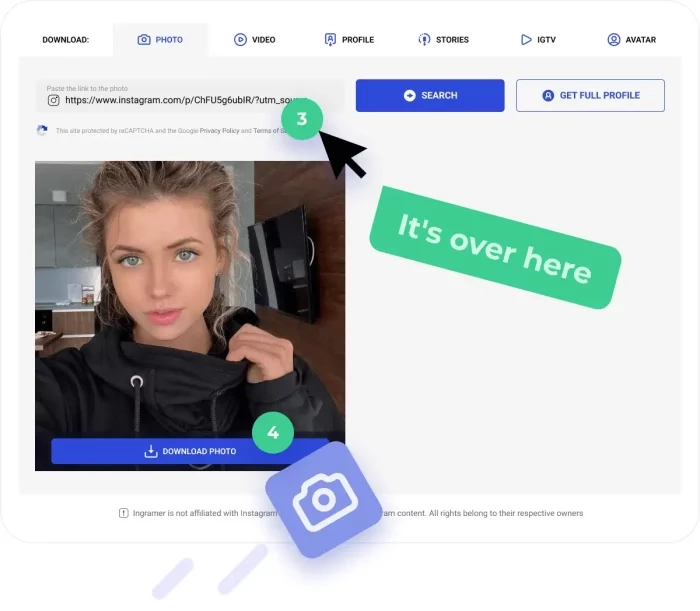Image resolution: width=700 pixels, height=611 pixels.
Task: Click the GET FULL PROFILE button
Action: pyautogui.click(x=590, y=95)
